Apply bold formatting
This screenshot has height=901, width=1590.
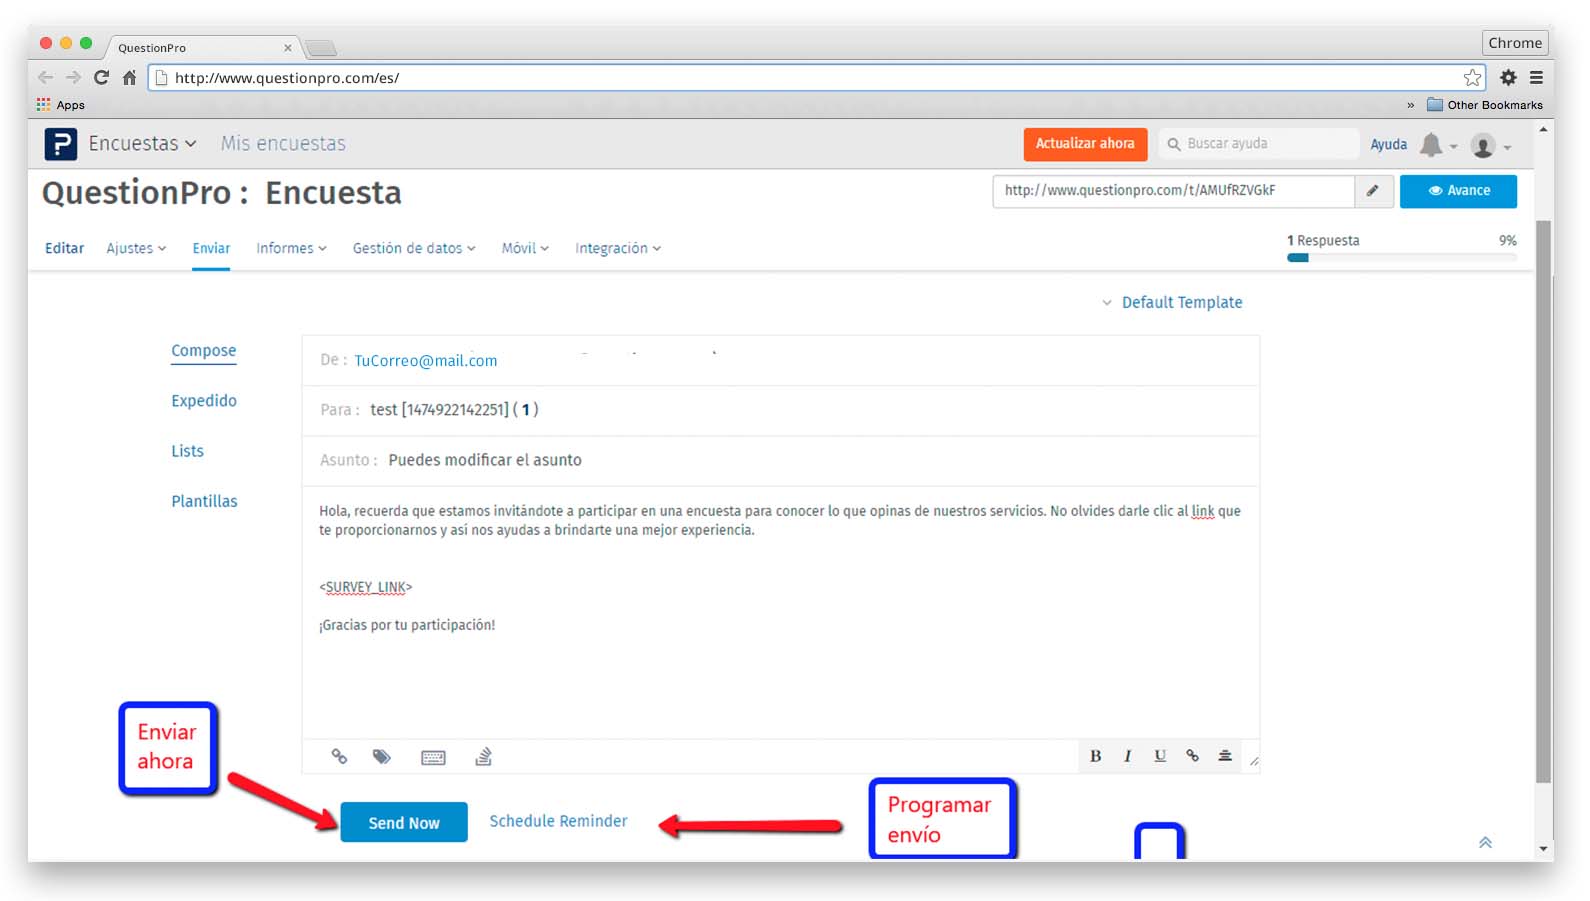pyautogui.click(x=1095, y=756)
